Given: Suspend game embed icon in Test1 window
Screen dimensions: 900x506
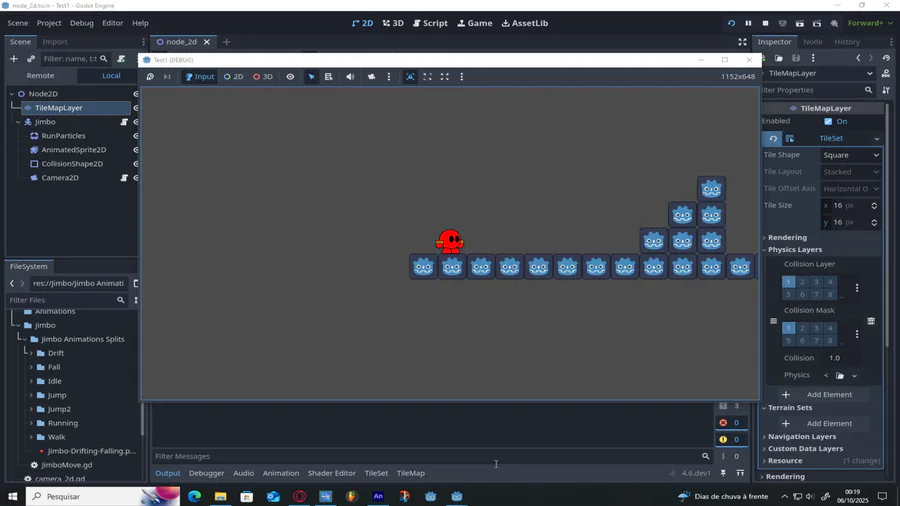Looking at the screenshot, I should [150, 76].
